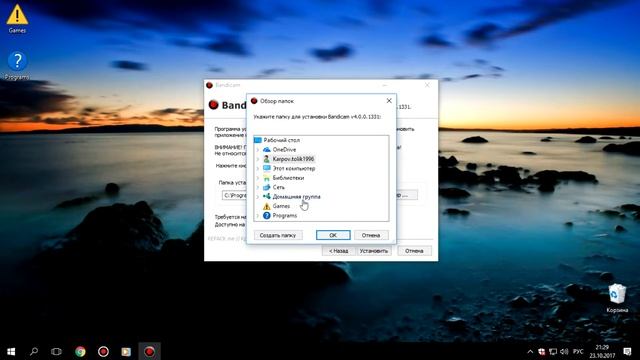Open the clock and date in taskbar

602,351
